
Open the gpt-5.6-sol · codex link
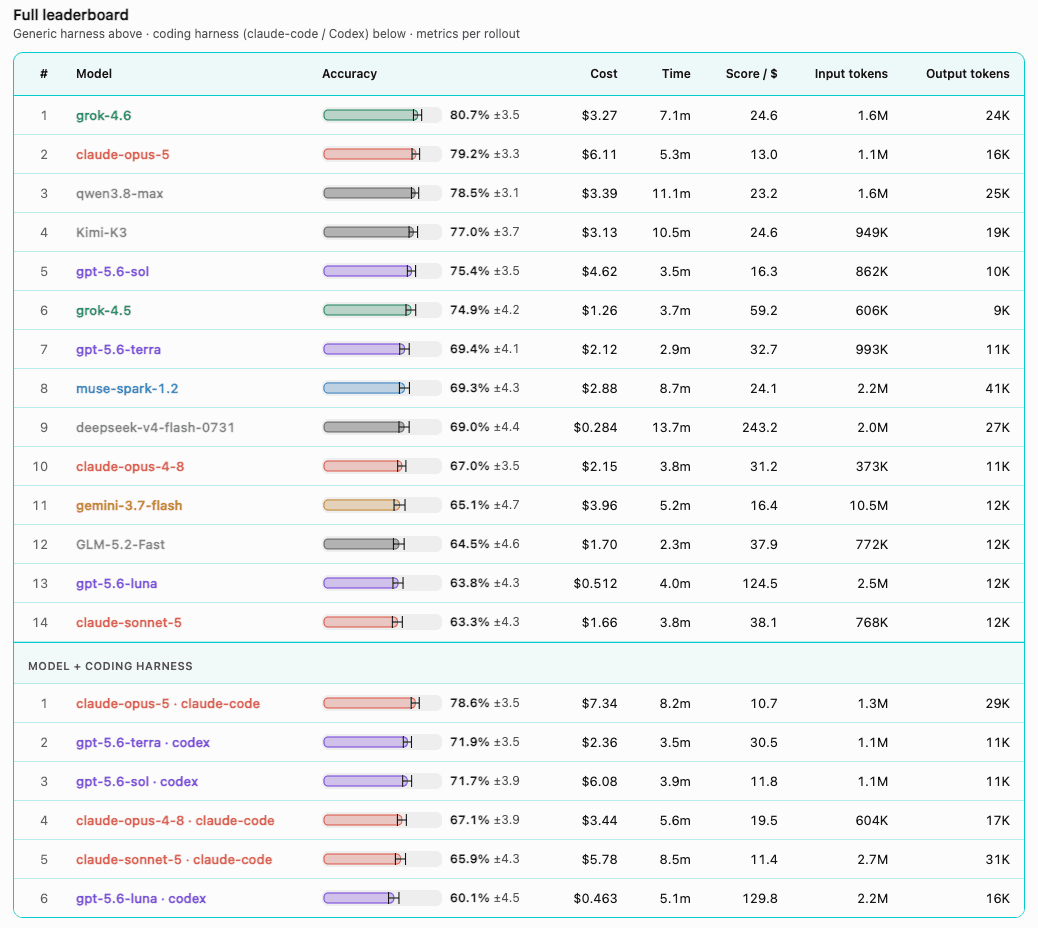point(137,782)
